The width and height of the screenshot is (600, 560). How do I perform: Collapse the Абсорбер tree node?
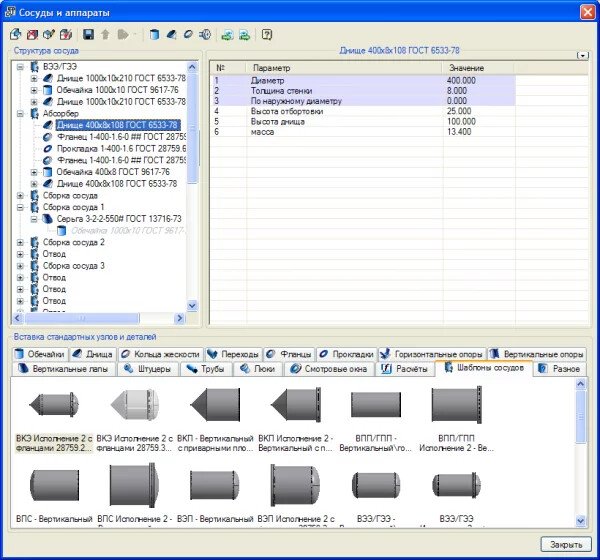point(21,113)
